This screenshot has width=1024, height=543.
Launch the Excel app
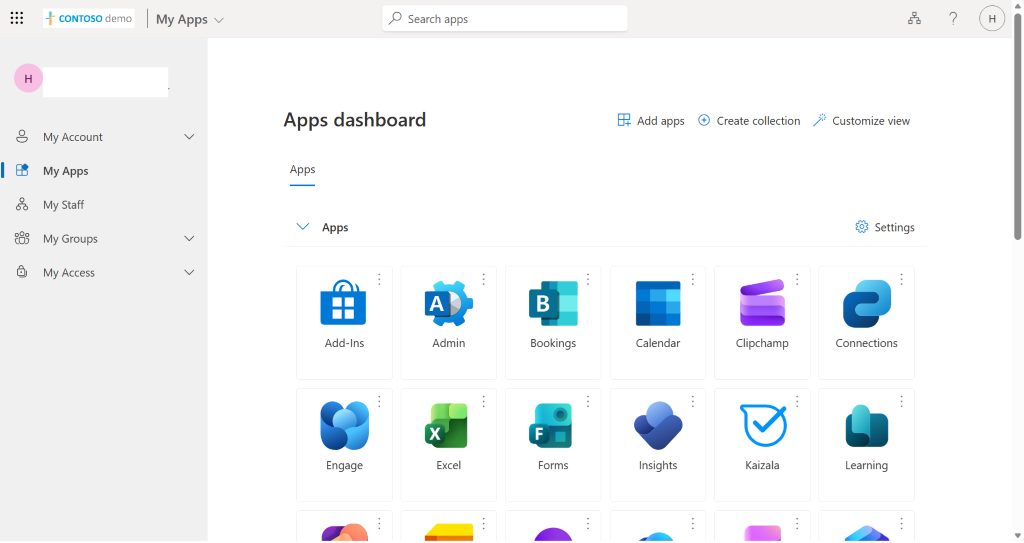(x=449, y=444)
